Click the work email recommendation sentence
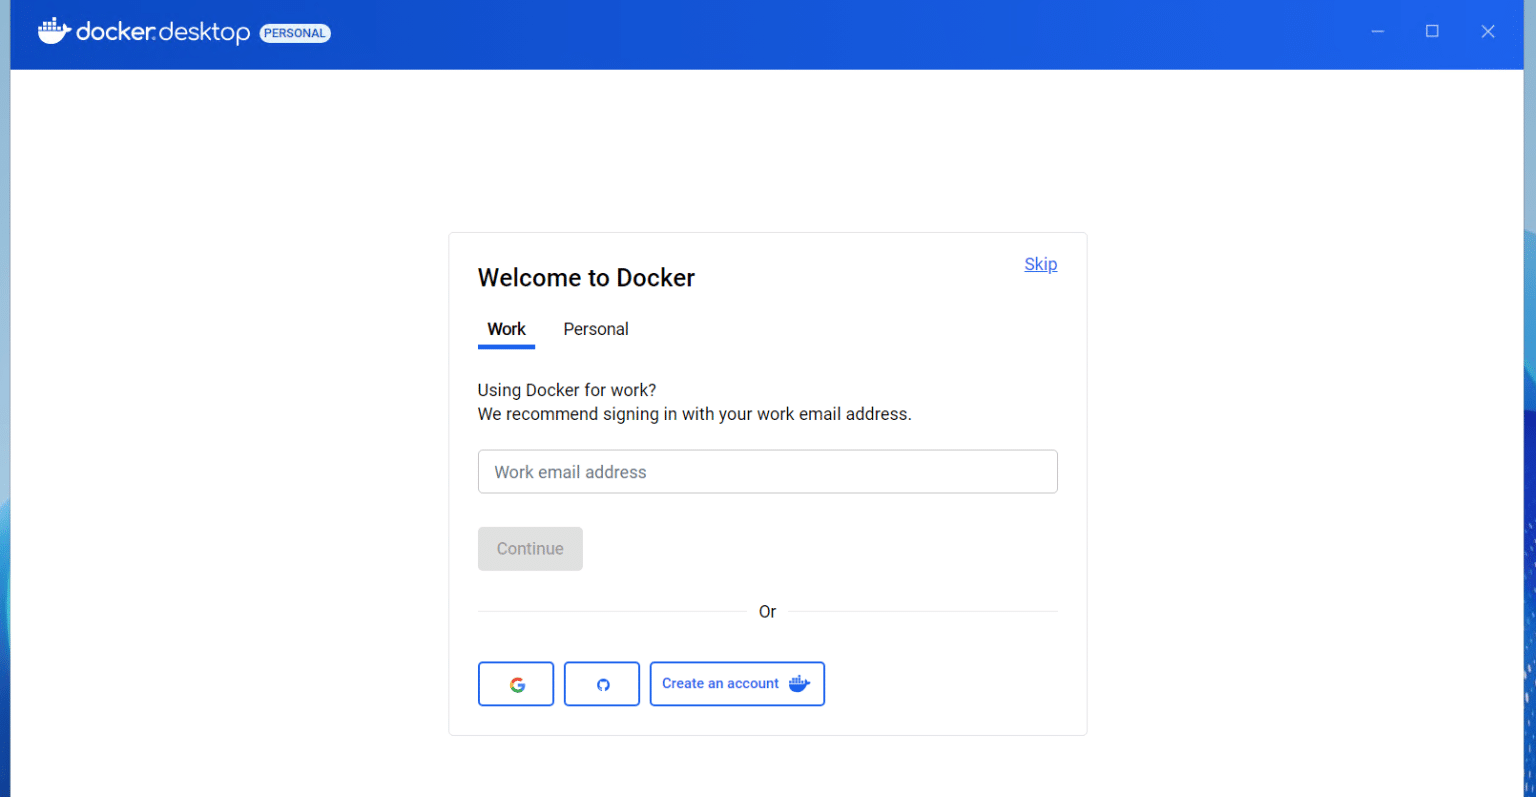This screenshot has height=797, width=1536. click(x=694, y=414)
